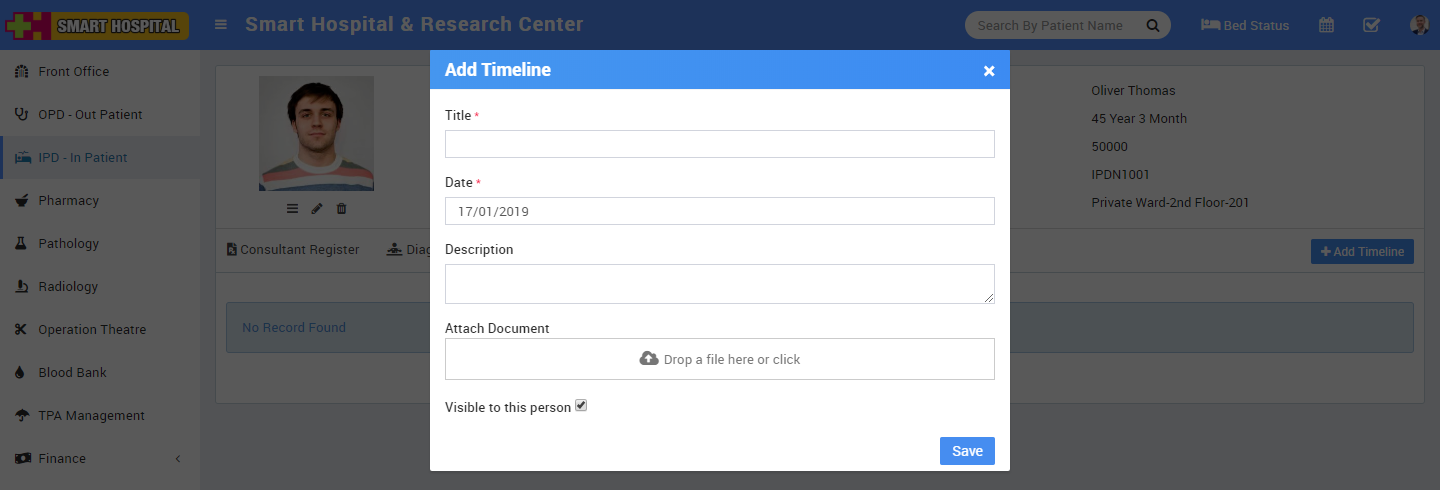This screenshot has height=490, width=1440.
Task: Click the patient edit pencil icon
Action: pos(317,208)
